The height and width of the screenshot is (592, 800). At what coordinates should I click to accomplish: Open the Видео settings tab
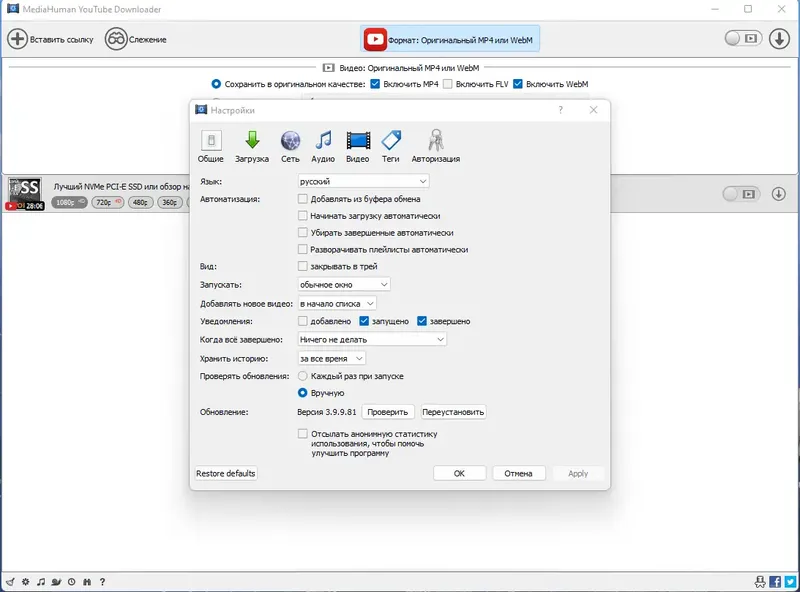[x=358, y=146]
